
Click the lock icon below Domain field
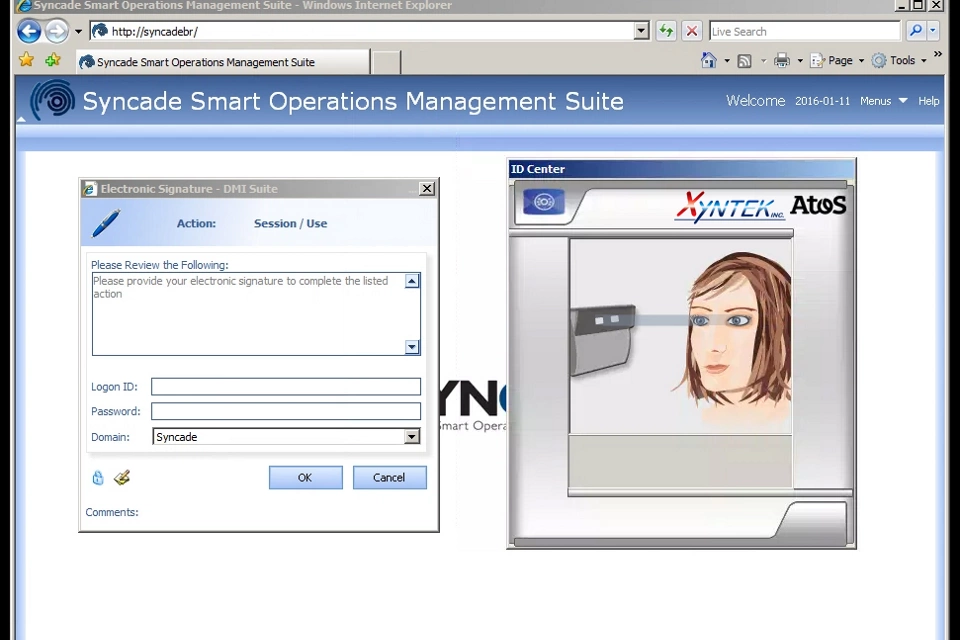click(98, 478)
